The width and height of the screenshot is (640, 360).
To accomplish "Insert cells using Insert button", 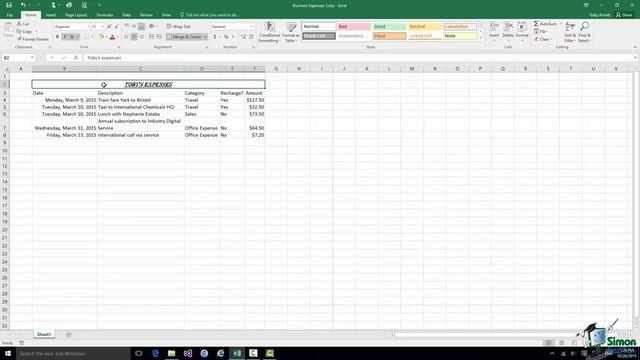I will point(494,31).
